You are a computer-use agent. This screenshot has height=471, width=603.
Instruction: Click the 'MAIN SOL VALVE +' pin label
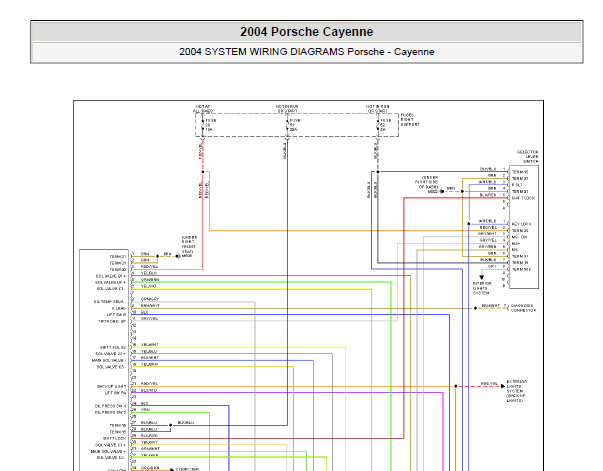coord(108,451)
